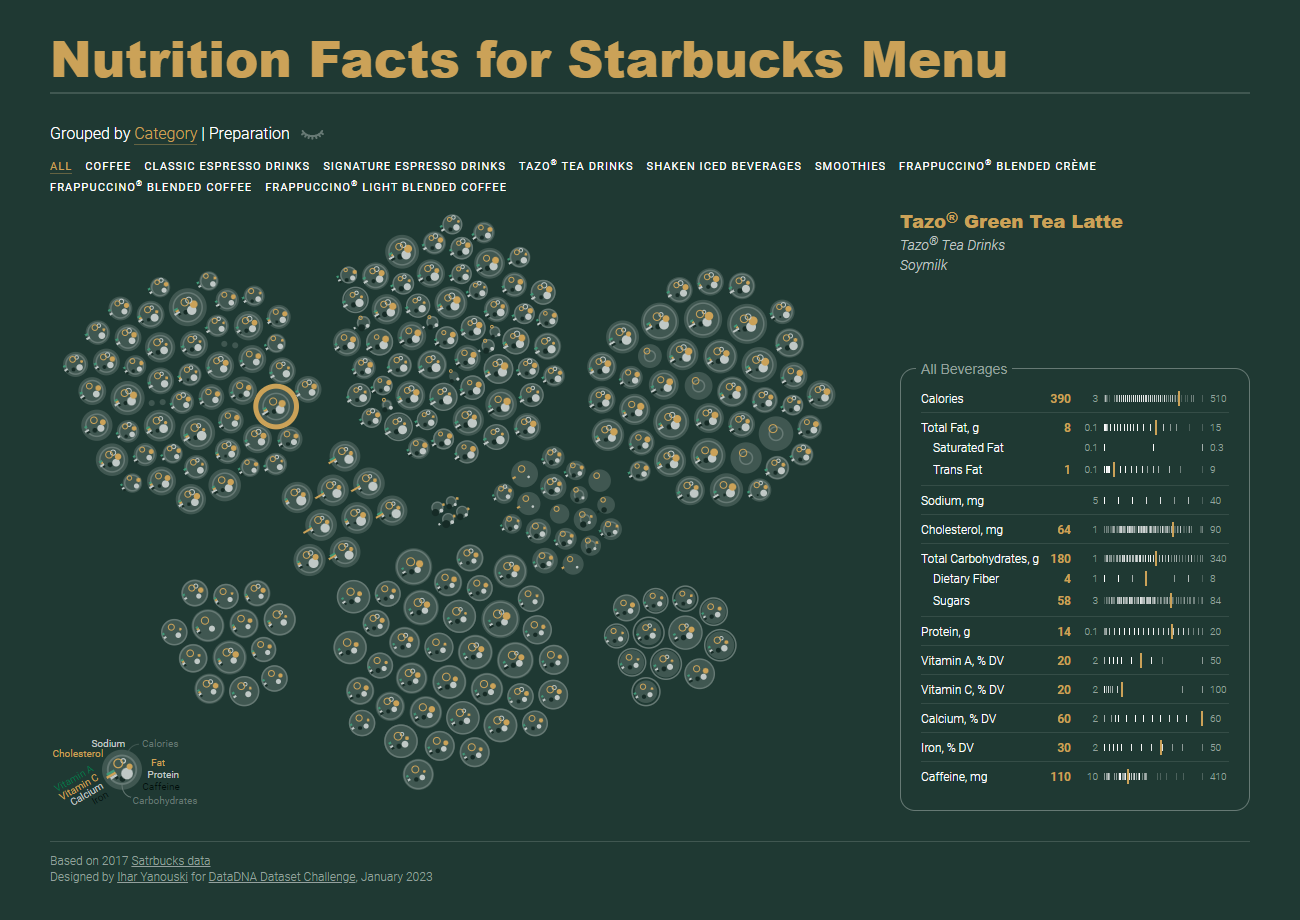Click the 'Cholesterol, mg' label

[962, 530]
